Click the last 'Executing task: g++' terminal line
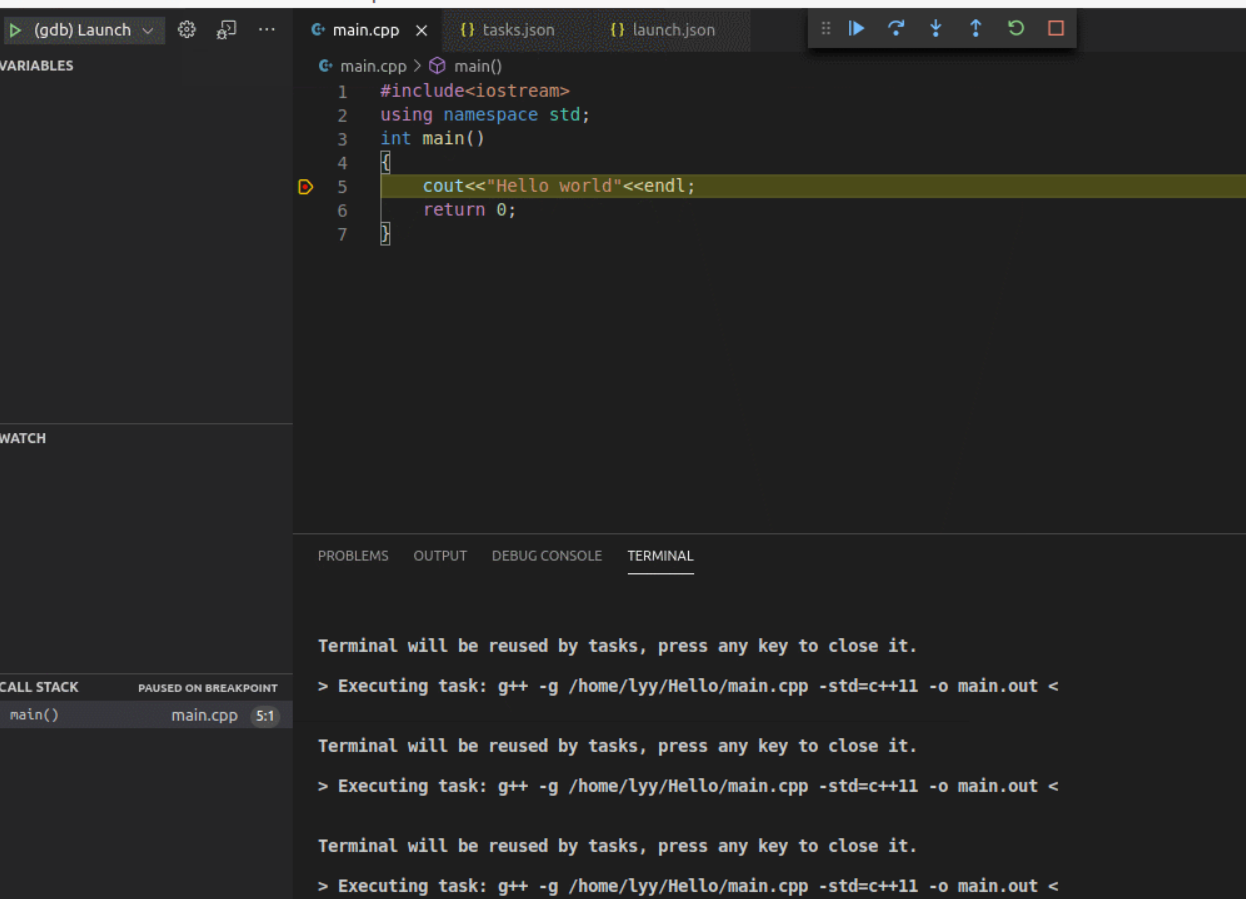The image size is (1246, 899). pyautogui.click(x=688, y=886)
